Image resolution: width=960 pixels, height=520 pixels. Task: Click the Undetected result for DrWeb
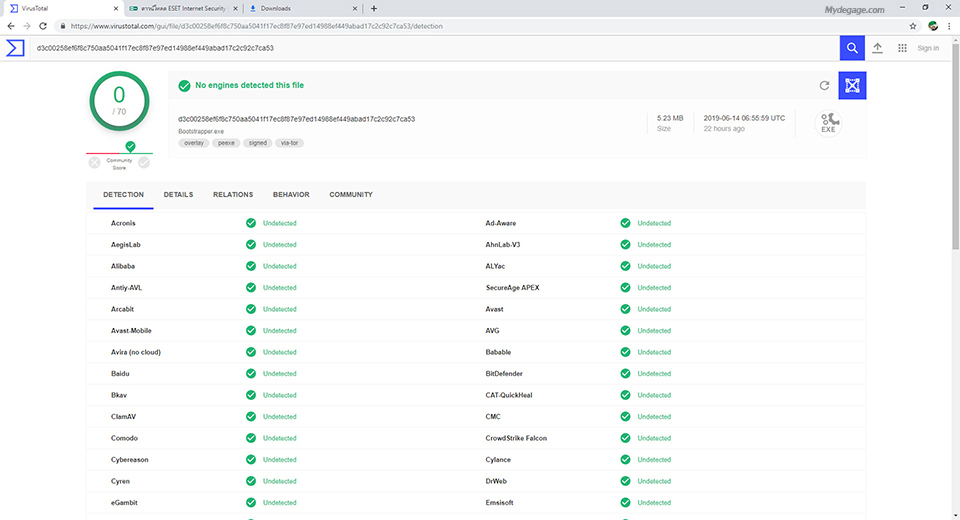click(654, 481)
